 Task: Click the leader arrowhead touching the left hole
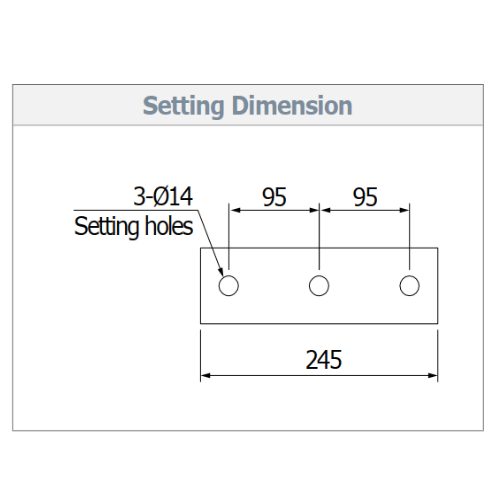point(220,271)
